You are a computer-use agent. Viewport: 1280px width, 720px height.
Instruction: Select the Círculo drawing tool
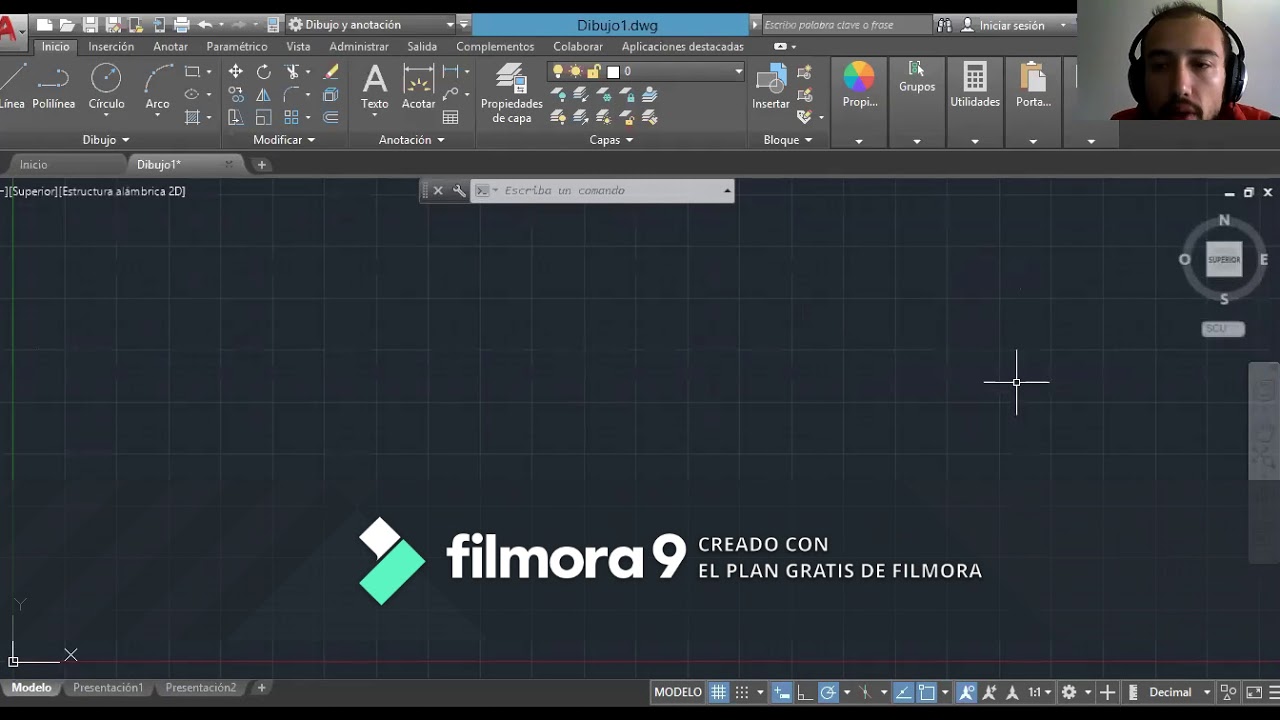106,88
